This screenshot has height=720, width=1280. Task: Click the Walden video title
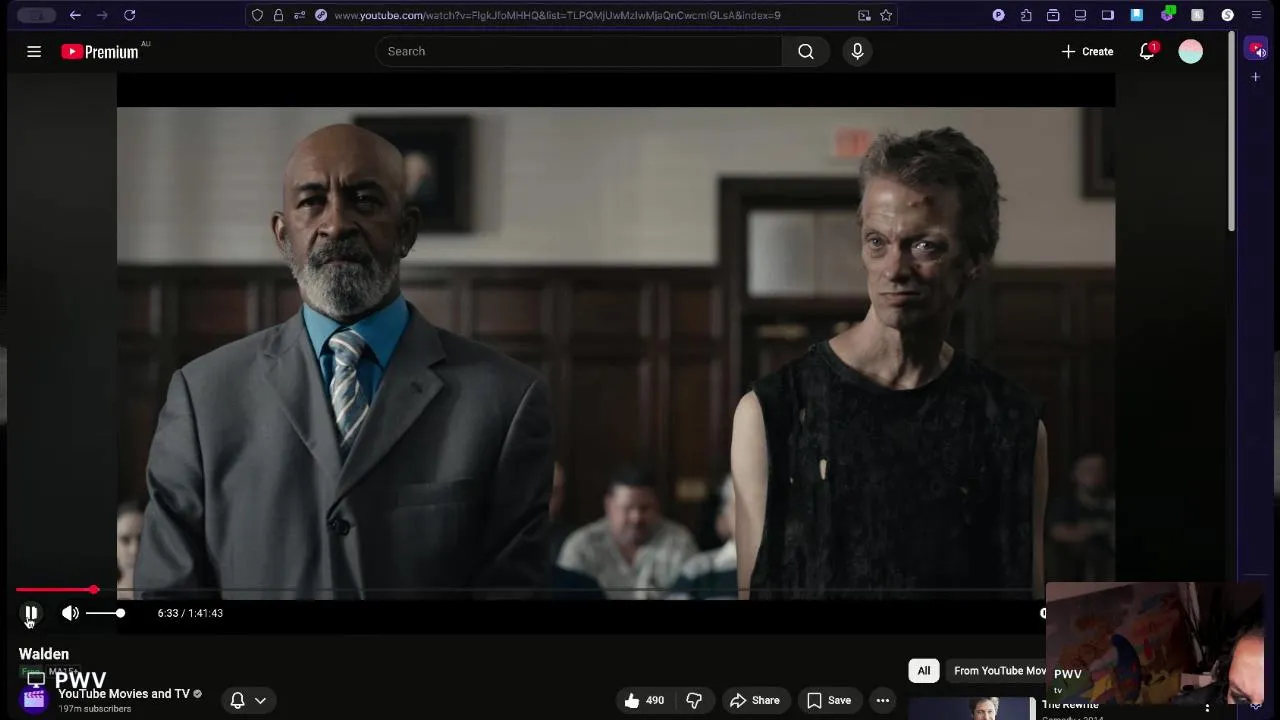(44, 654)
